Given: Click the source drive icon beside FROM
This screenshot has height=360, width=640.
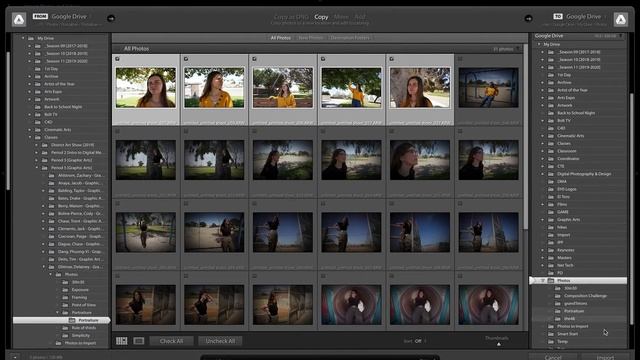Looking at the screenshot, I should [19, 19].
